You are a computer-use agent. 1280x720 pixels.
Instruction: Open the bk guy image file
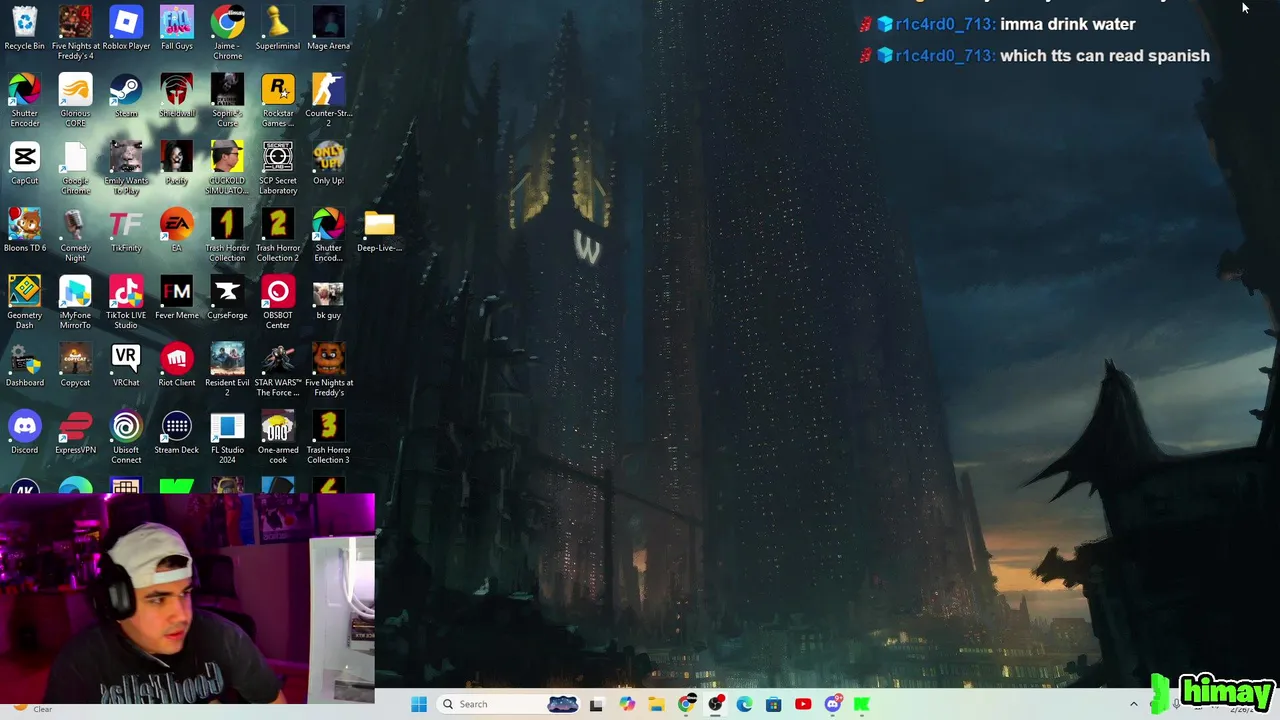(328, 298)
